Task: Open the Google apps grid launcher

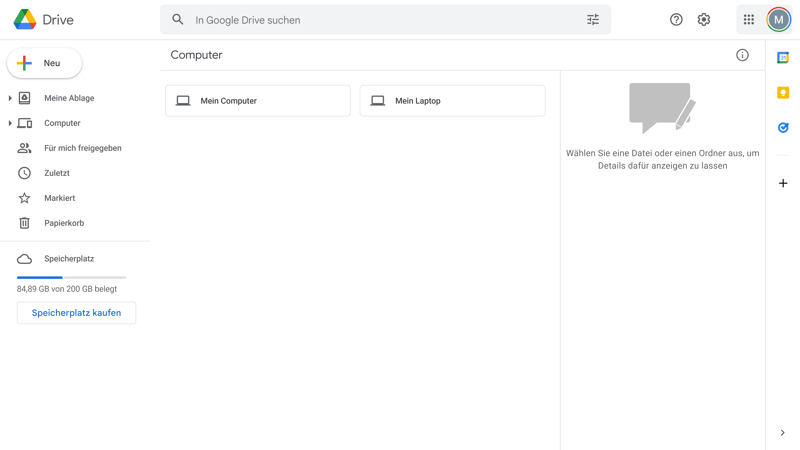Action: (748, 20)
